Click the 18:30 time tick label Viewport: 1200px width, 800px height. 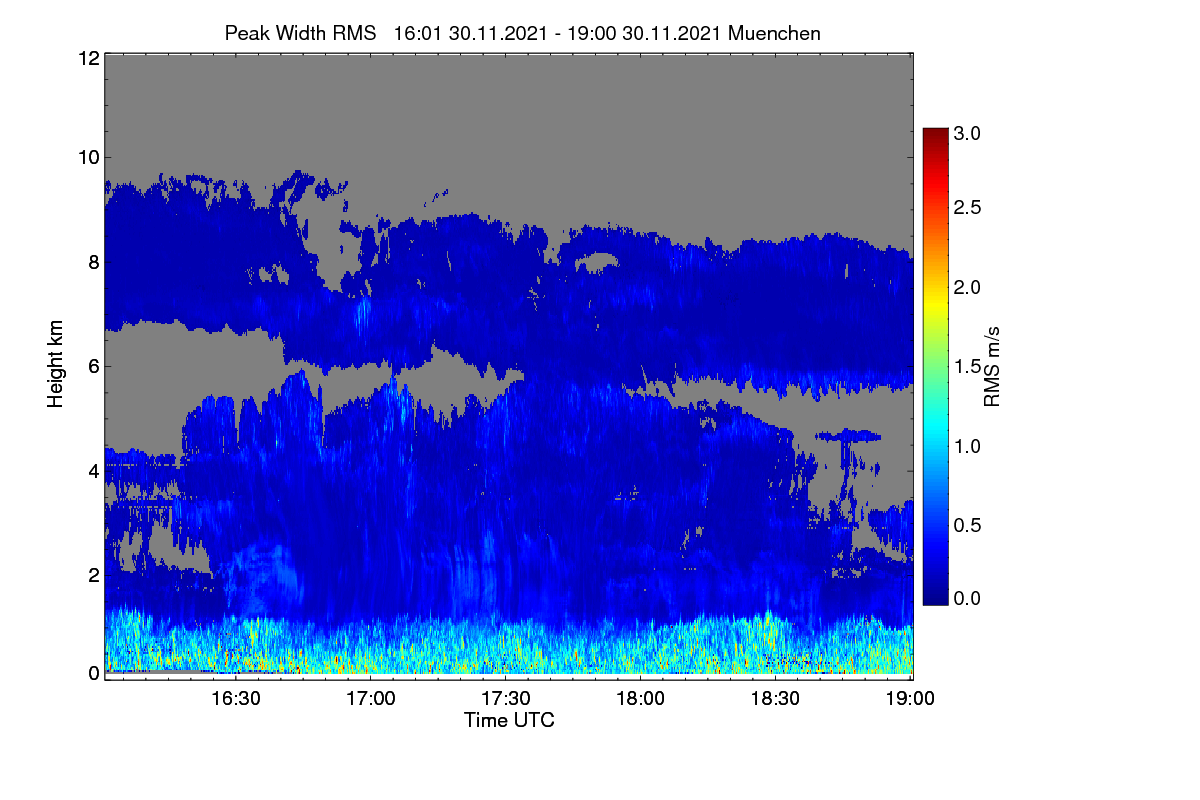776,699
